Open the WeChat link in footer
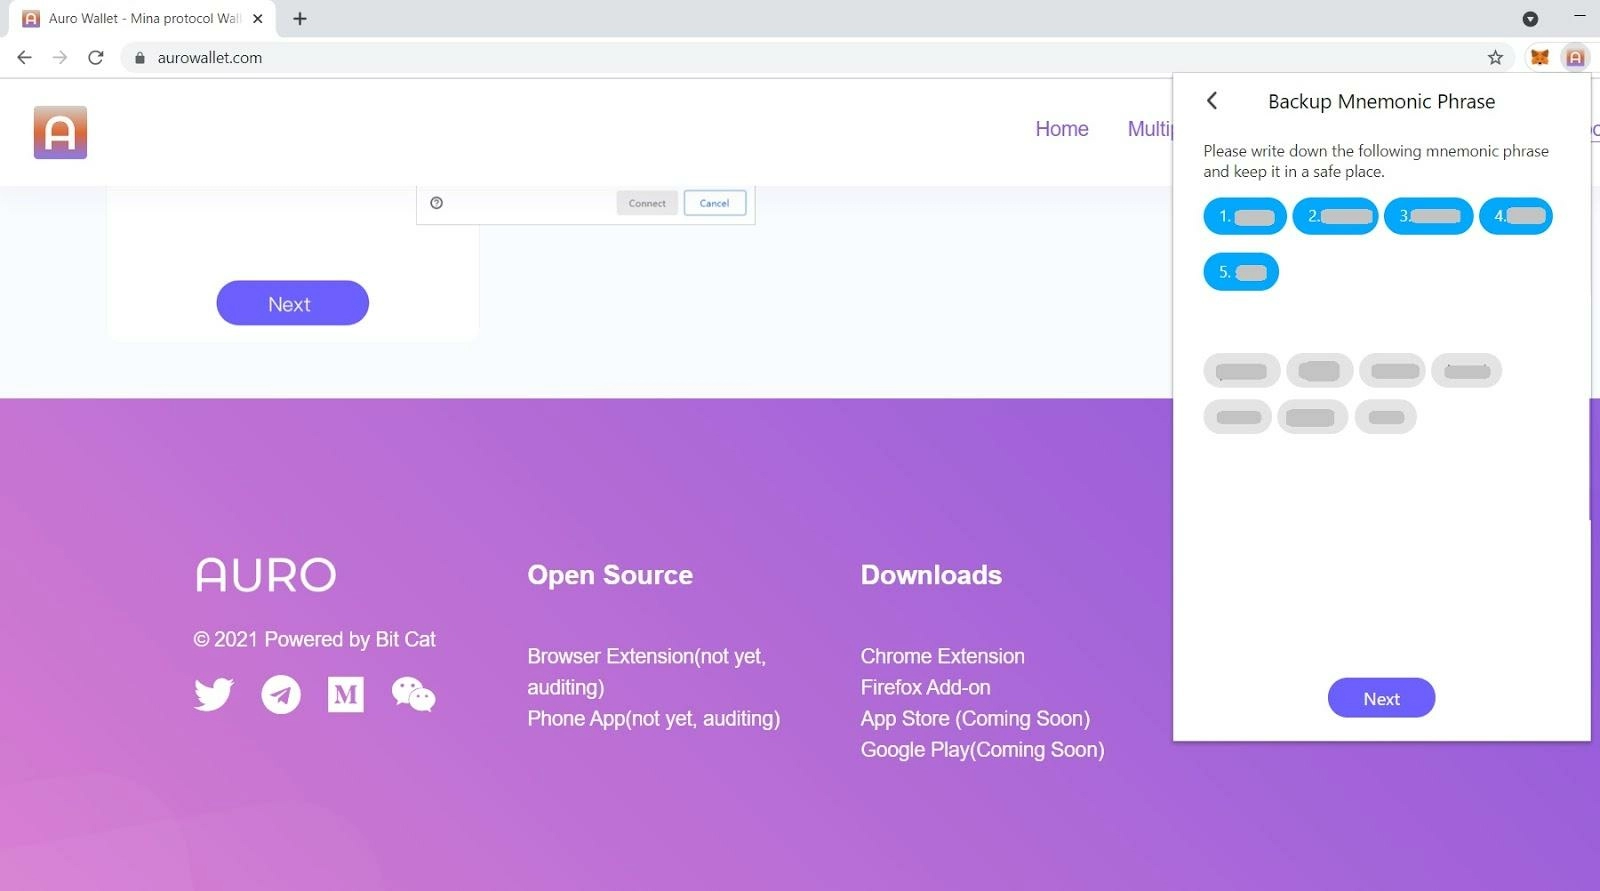1600x891 pixels. (x=413, y=694)
